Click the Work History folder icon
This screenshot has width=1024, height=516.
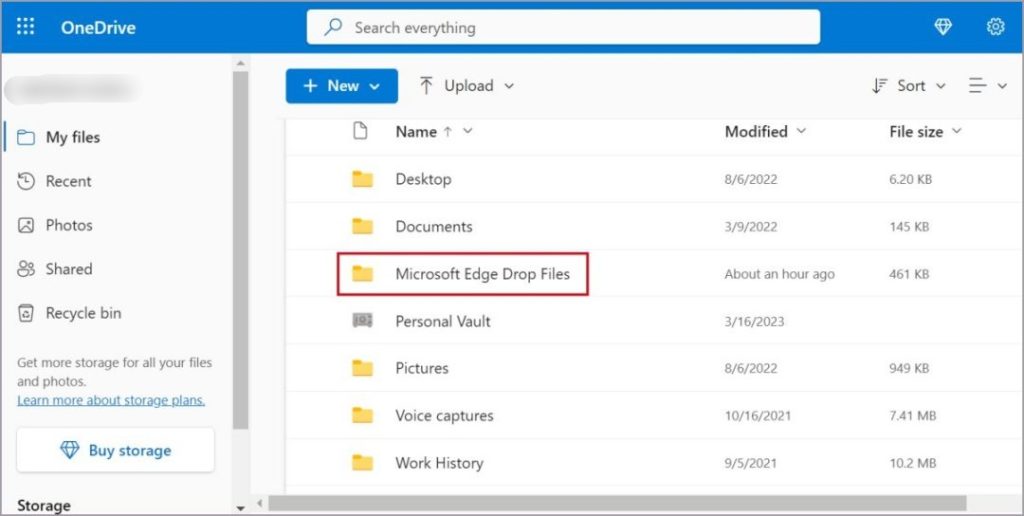tap(362, 463)
